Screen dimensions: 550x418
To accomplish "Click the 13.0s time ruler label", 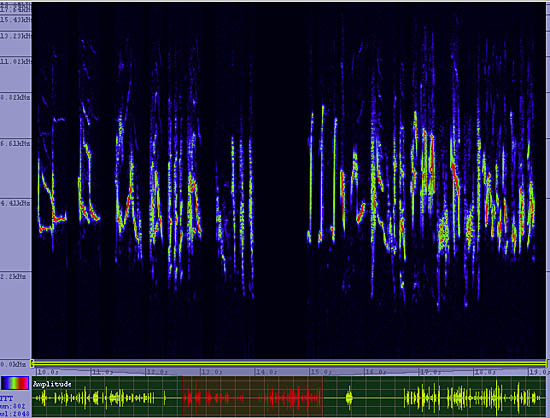I will click(x=212, y=372).
